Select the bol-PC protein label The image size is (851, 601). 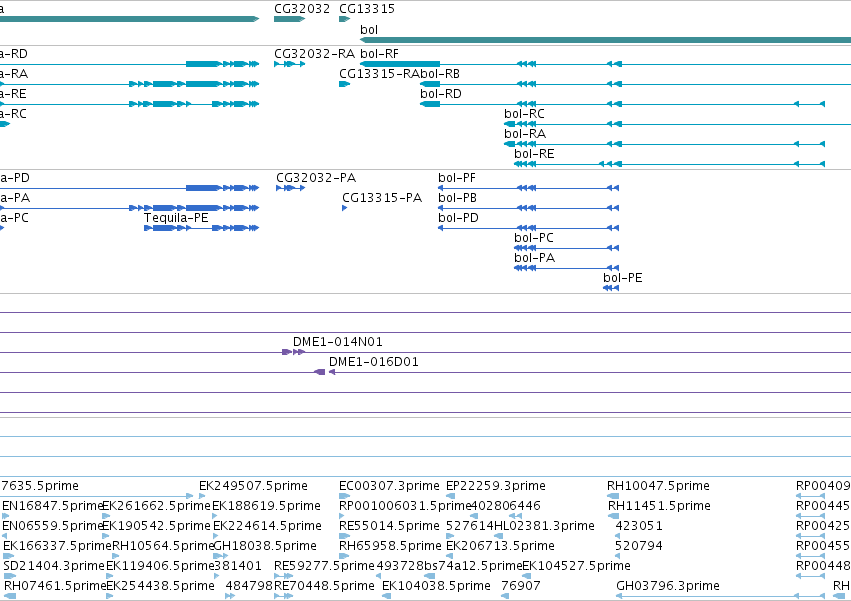(x=534, y=238)
